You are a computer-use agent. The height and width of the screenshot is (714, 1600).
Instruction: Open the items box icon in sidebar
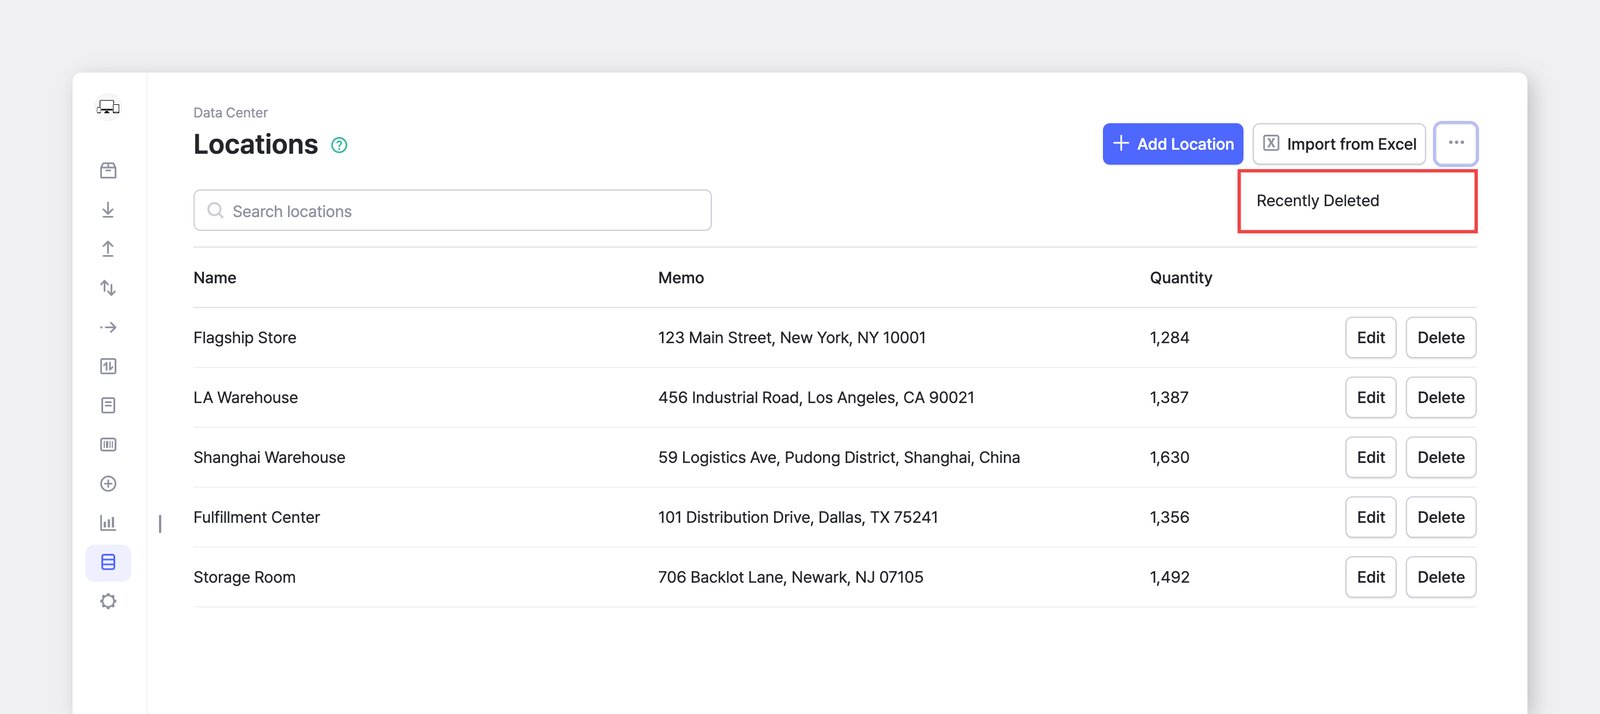pyautogui.click(x=108, y=171)
